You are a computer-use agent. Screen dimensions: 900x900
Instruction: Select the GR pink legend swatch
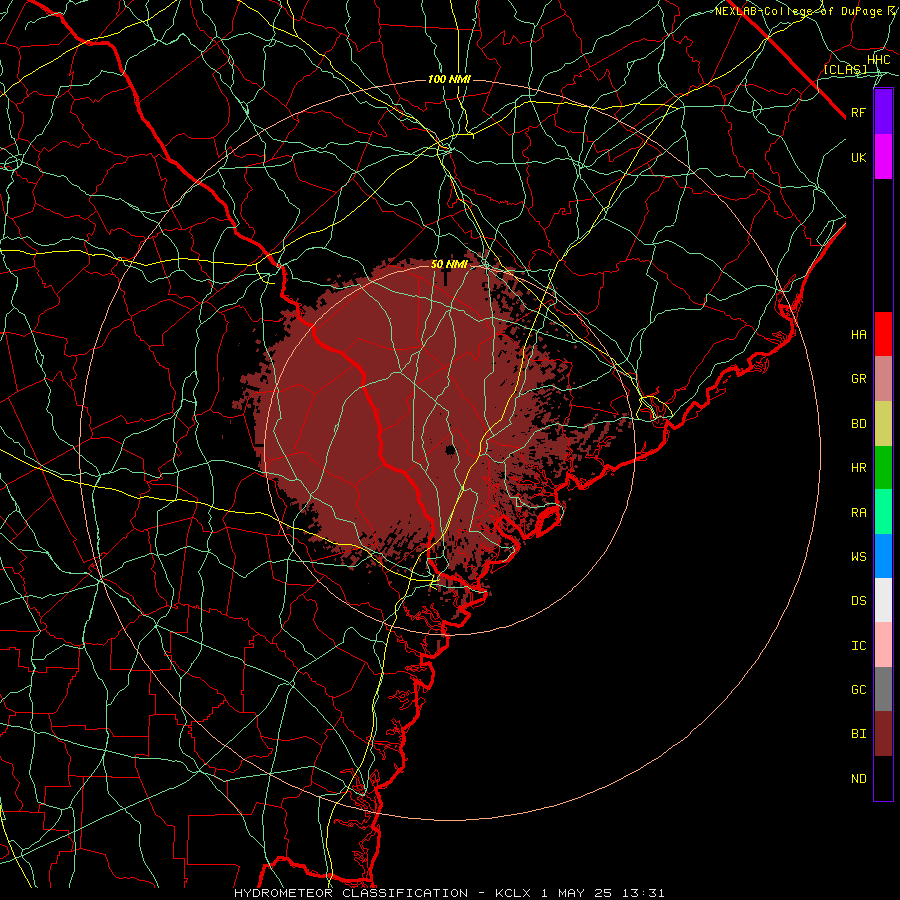click(883, 378)
